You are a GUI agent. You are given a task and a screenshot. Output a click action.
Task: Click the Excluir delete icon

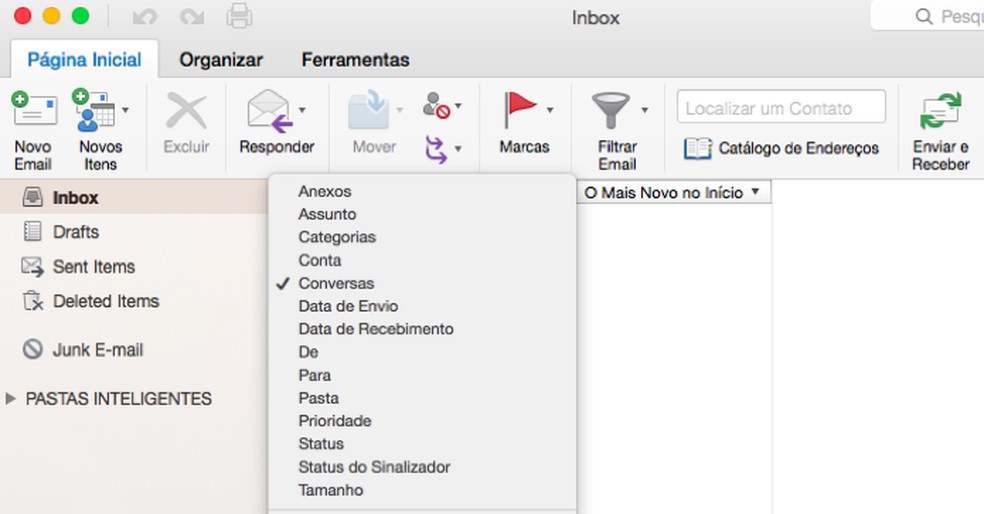[186, 111]
